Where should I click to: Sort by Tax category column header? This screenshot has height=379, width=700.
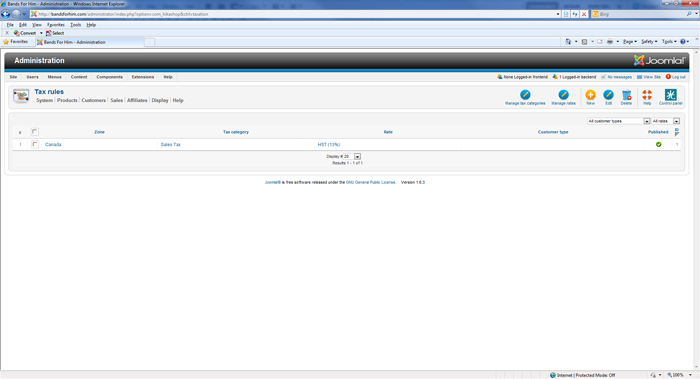[236, 132]
